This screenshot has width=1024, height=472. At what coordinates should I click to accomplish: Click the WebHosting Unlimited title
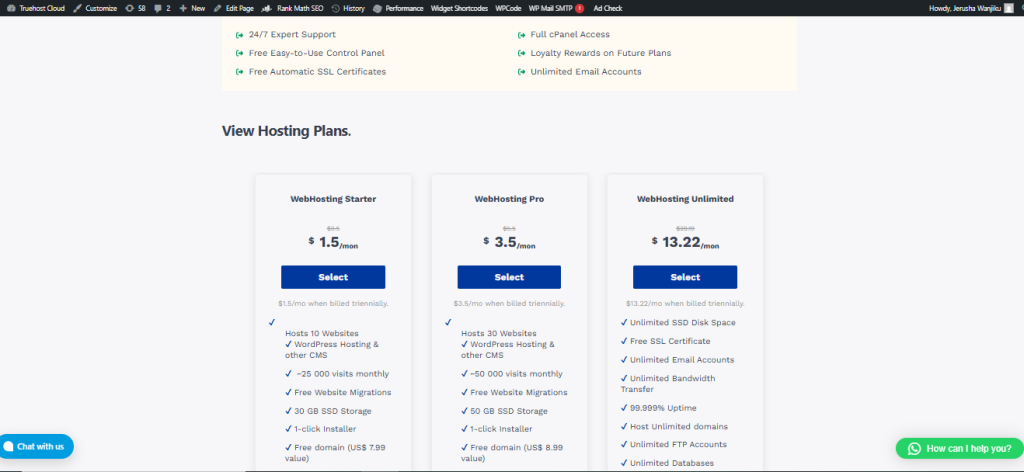[685, 199]
